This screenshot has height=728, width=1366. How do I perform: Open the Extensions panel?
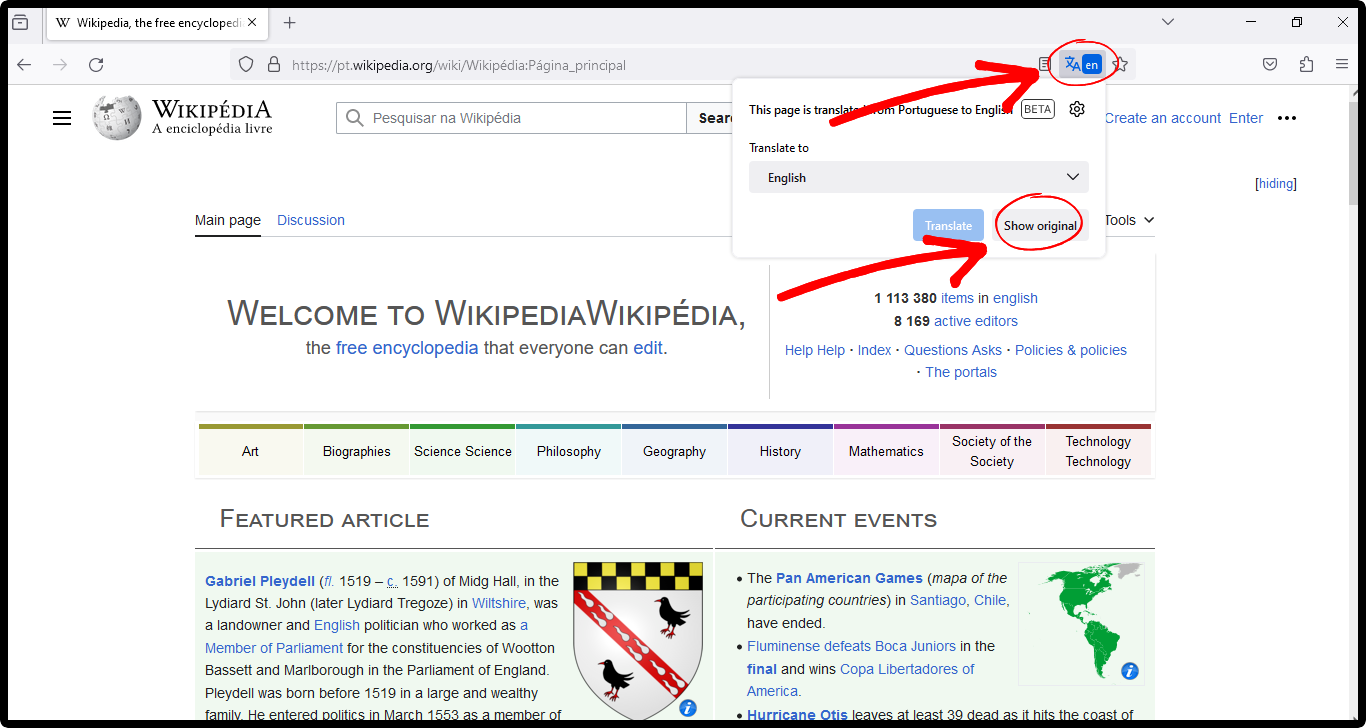[1306, 65]
